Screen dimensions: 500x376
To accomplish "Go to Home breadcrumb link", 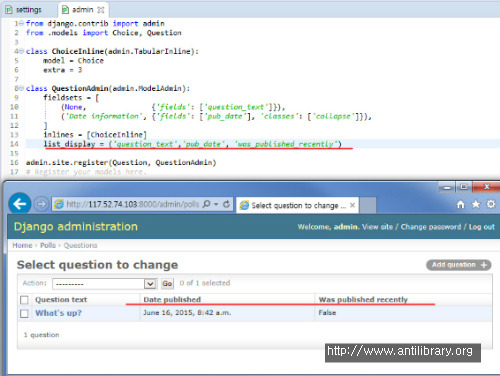I will [22, 245].
